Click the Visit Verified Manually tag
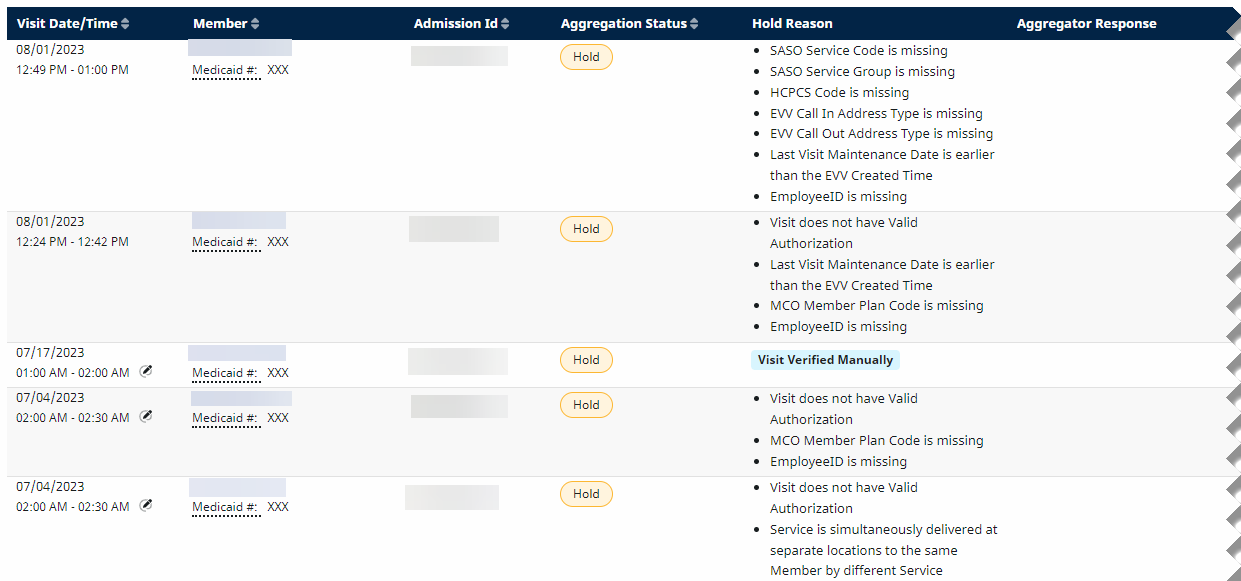1241x581 pixels. [x=825, y=360]
